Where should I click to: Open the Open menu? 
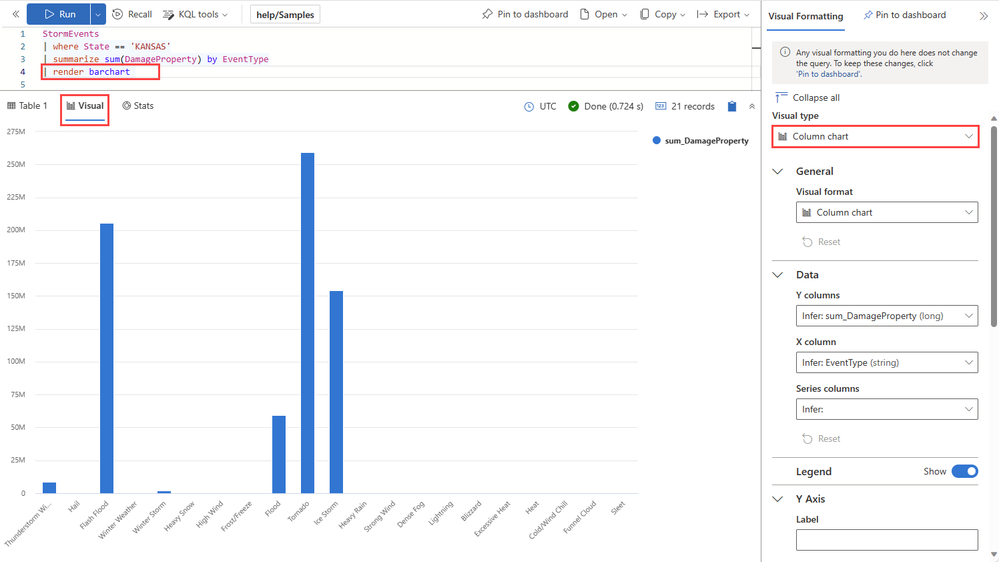click(x=603, y=14)
